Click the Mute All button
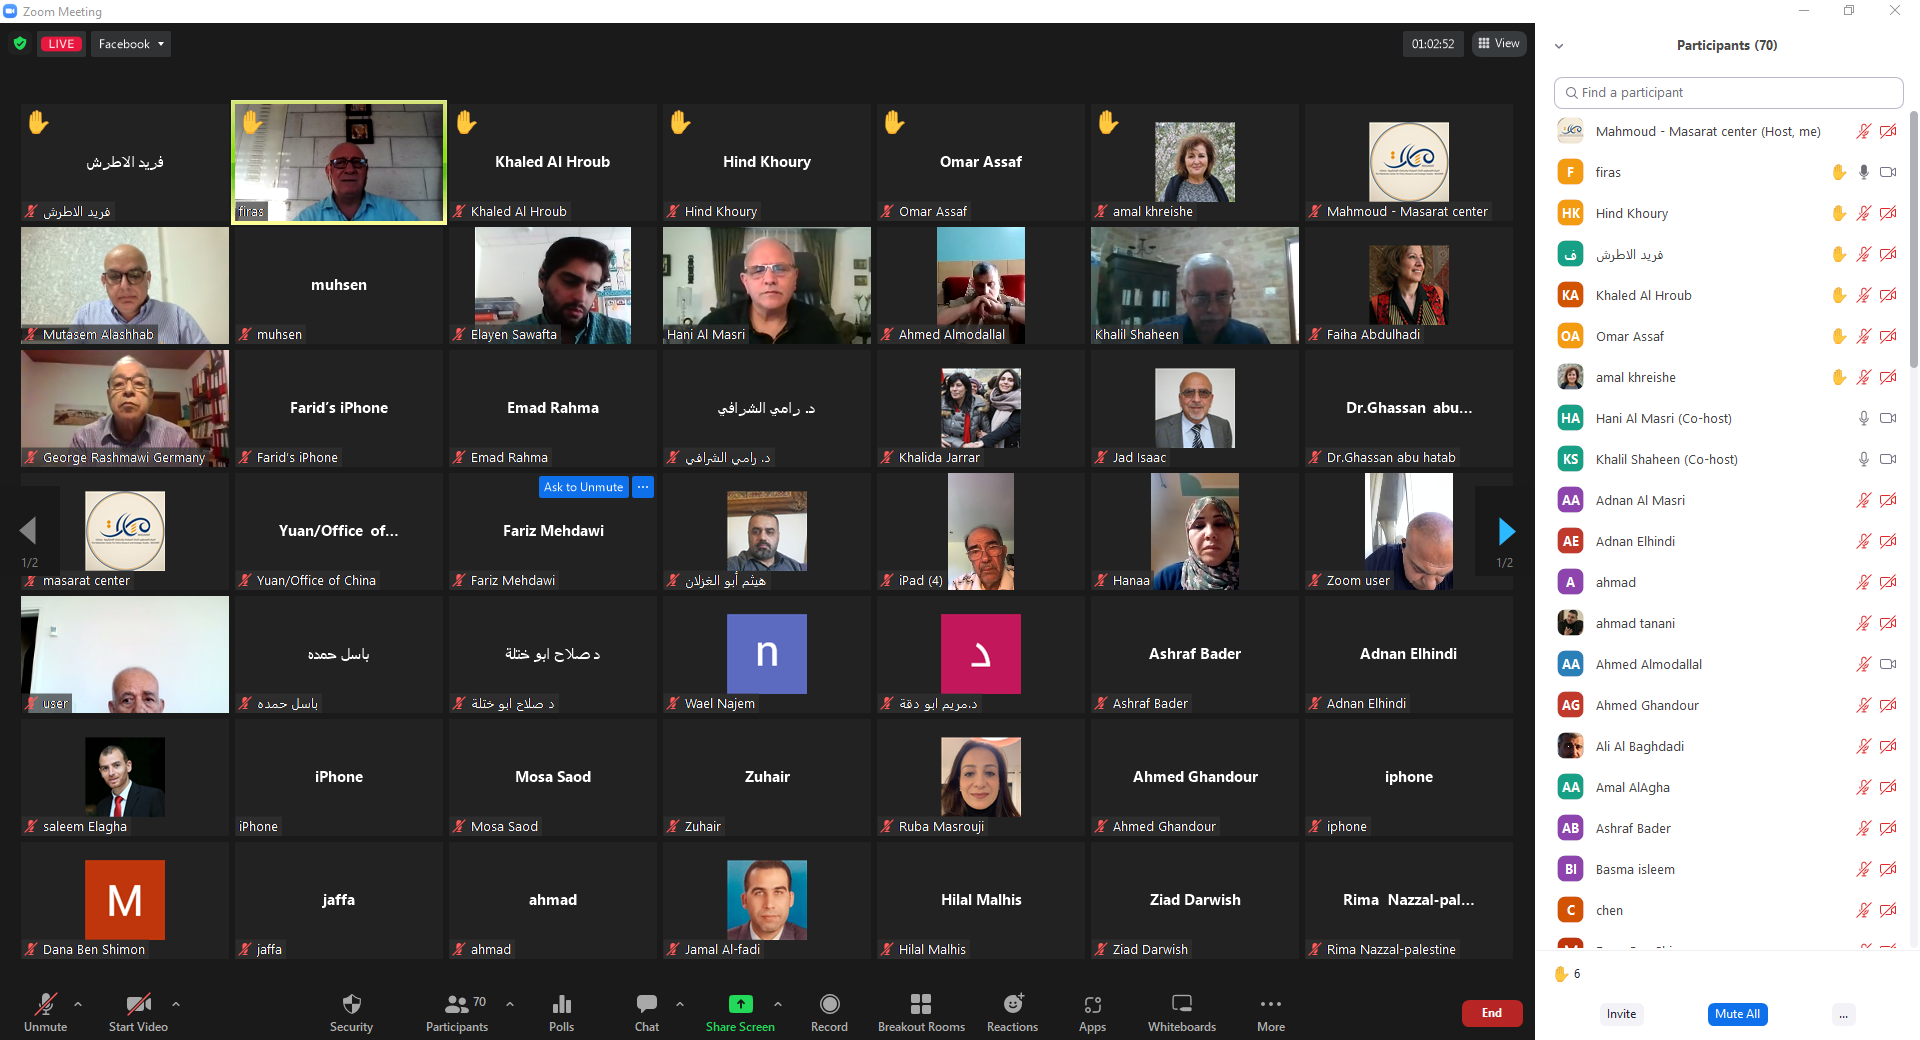1920x1040 pixels. pyautogui.click(x=1737, y=1014)
